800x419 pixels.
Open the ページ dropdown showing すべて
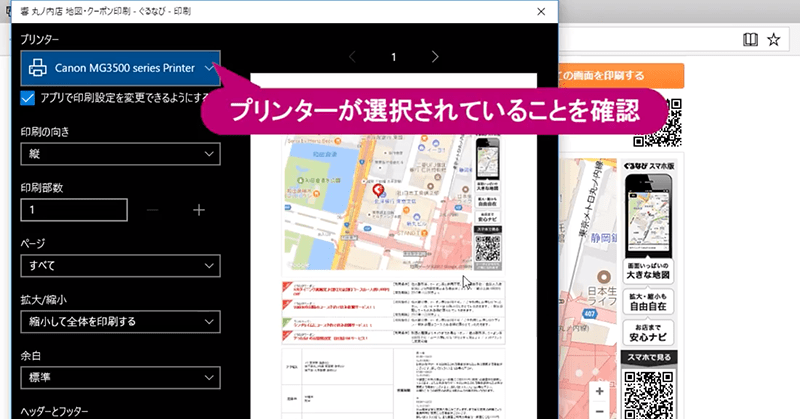coord(120,266)
